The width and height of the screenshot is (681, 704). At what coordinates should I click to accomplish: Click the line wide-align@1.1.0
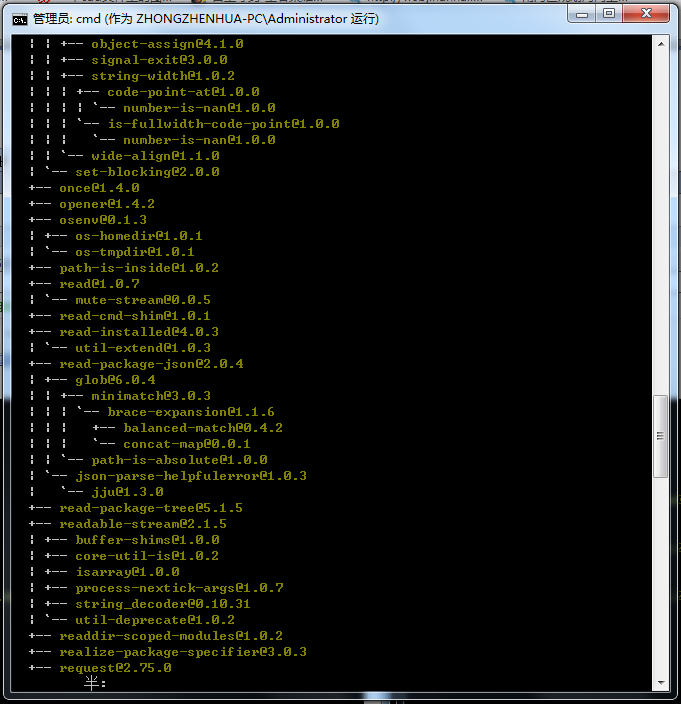155,156
